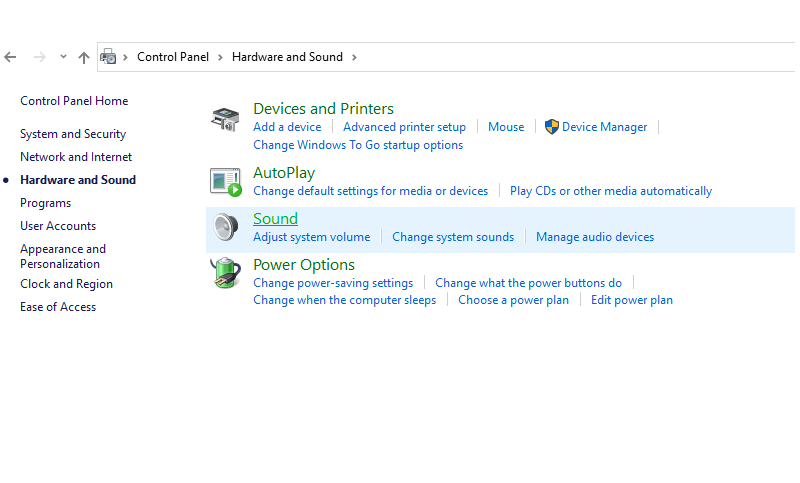
Task: Click Adjust system volume link
Action: click(312, 237)
